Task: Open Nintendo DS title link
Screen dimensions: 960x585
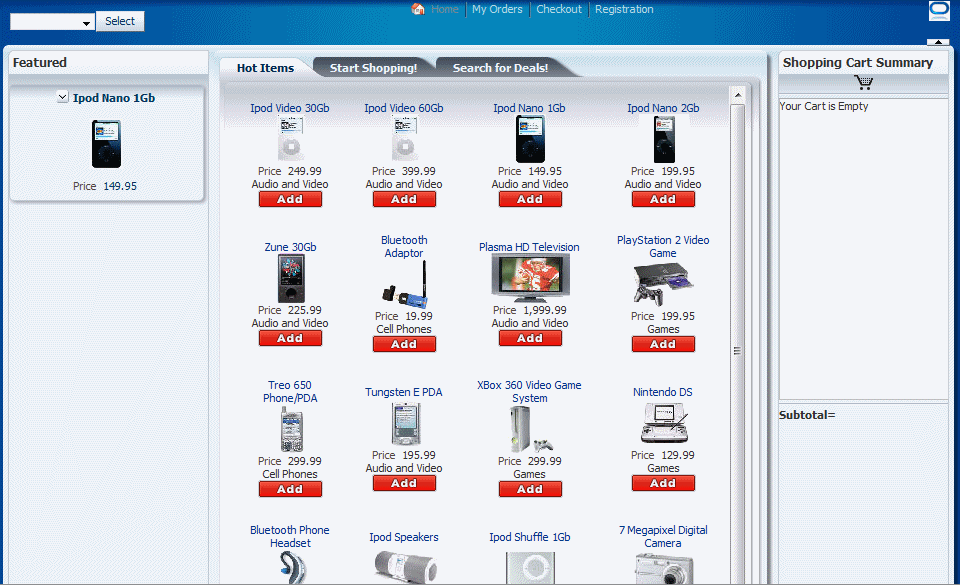Action: coord(663,392)
